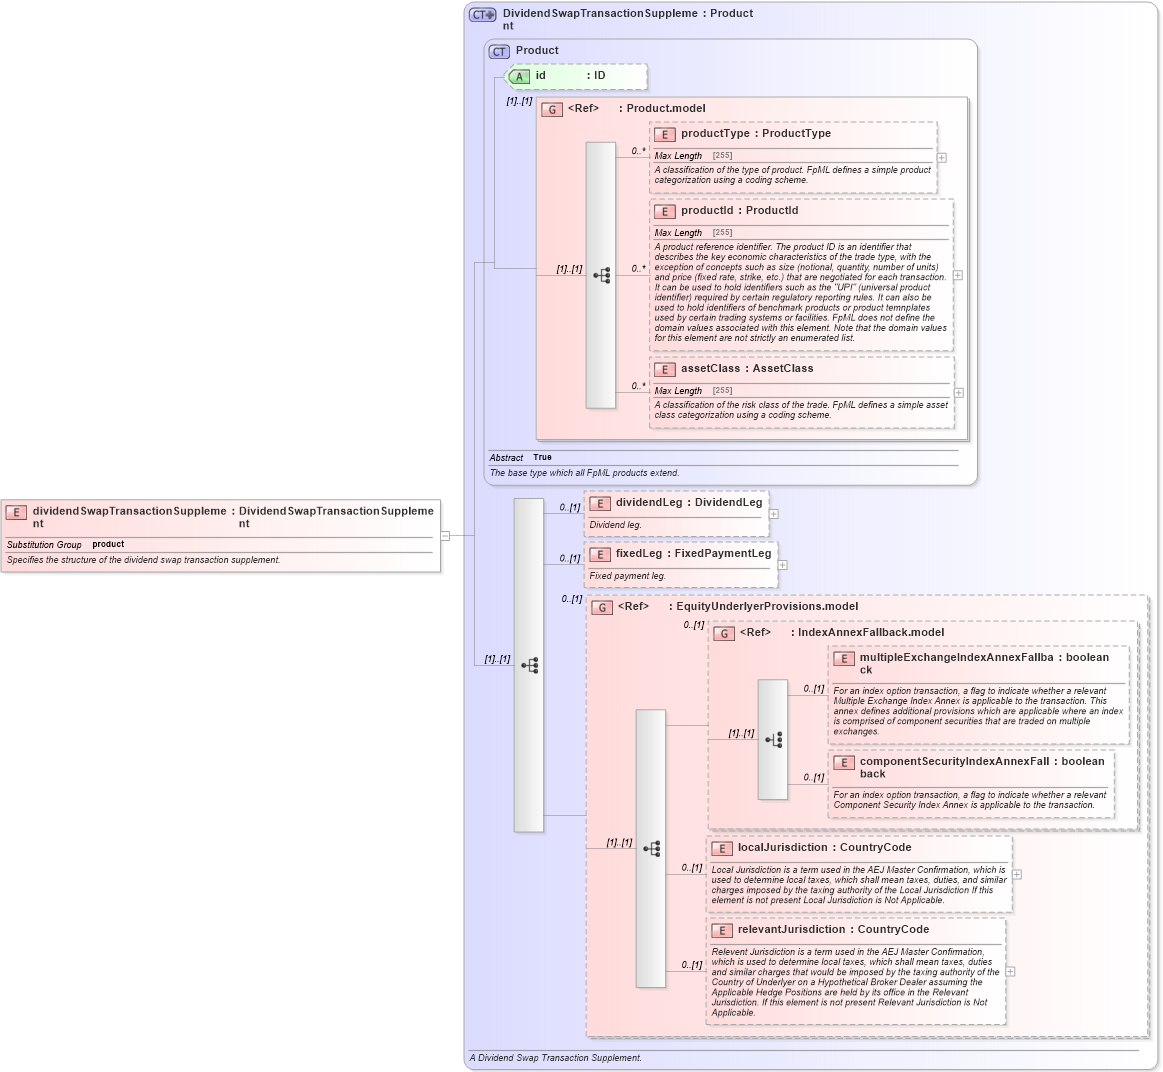Screen dimensions: 1163x1072
Task: Click the 'Dividend leg.' description text
Action: pyautogui.click(x=616, y=525)
